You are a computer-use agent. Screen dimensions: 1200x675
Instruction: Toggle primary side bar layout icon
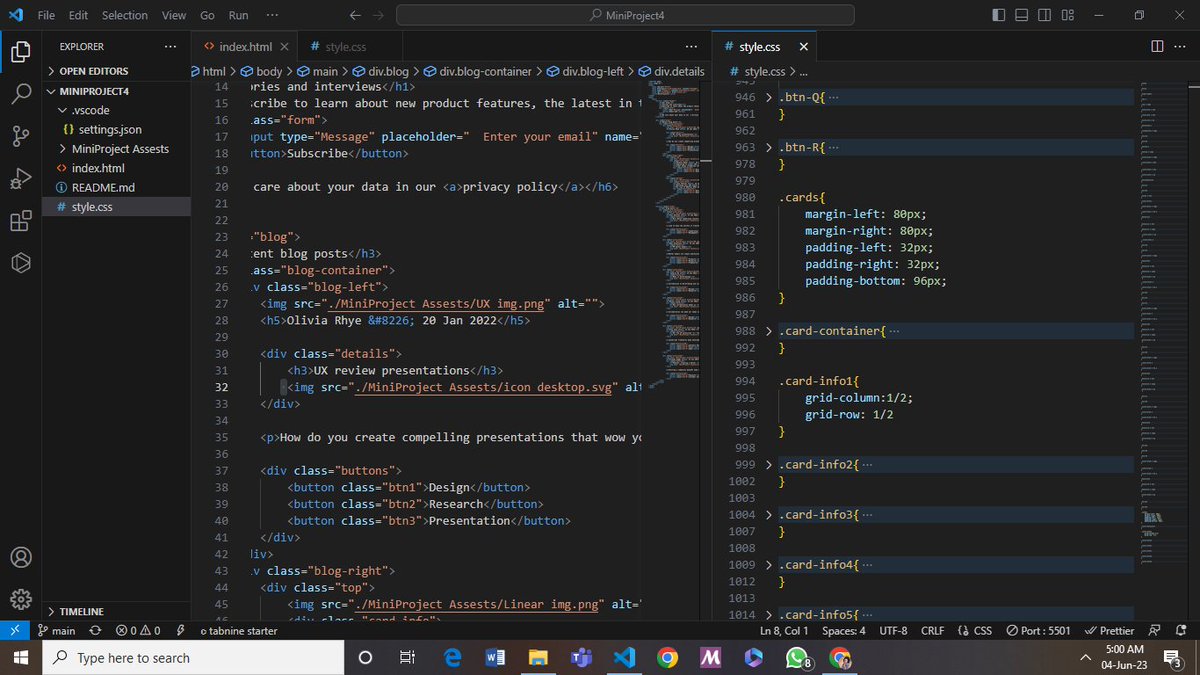point(999,15)
